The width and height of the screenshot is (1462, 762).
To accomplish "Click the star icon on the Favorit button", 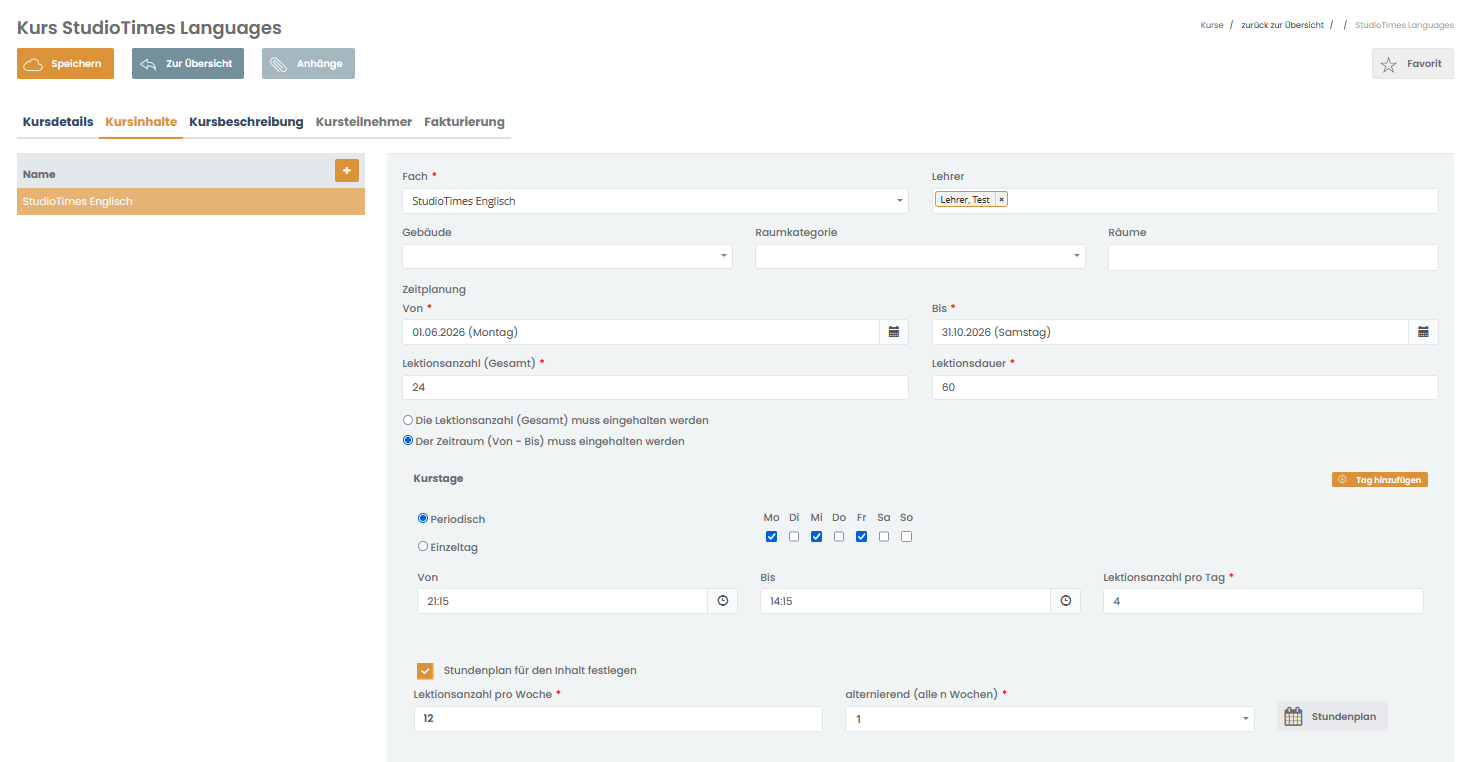I will coord(1389,64).
